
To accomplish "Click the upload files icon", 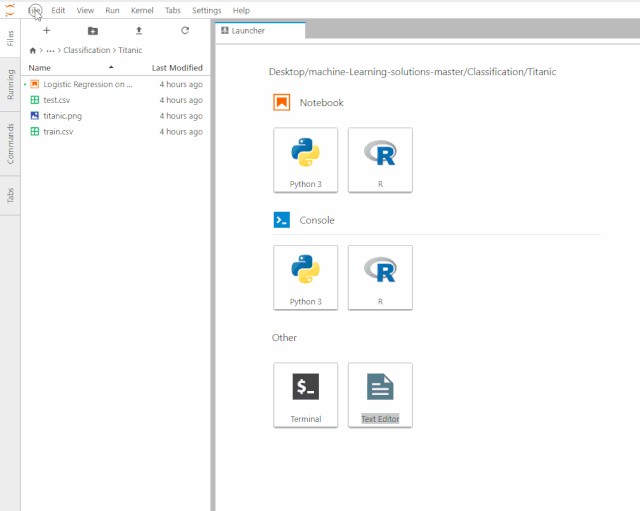I will (139, 31).
